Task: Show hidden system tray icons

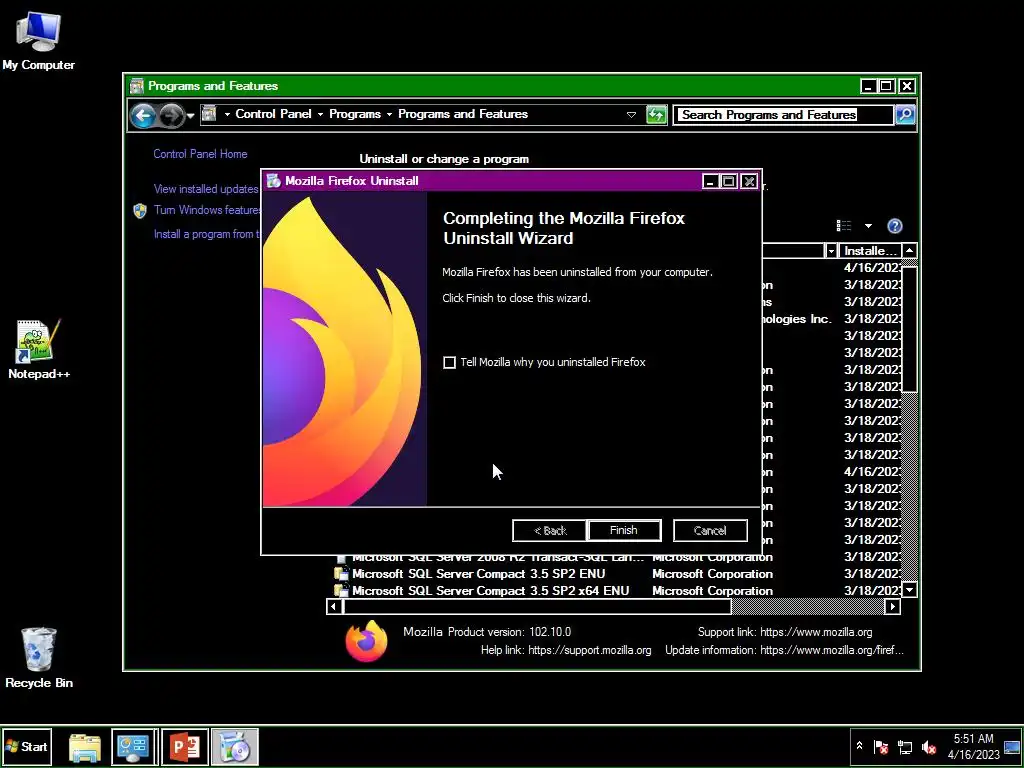Action: tap(859, 746)
